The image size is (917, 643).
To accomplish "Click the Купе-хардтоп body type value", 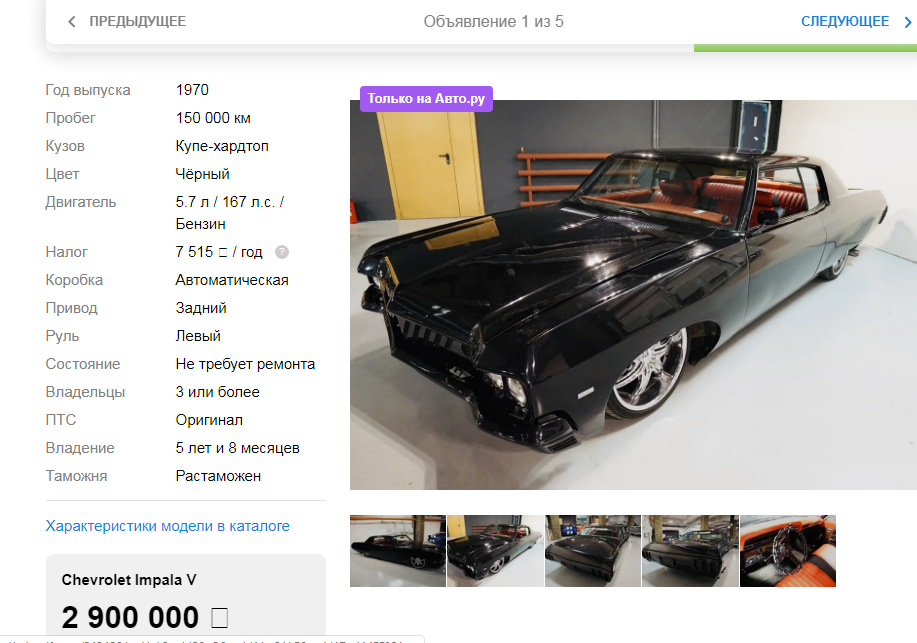I will (x=222, y=146).
